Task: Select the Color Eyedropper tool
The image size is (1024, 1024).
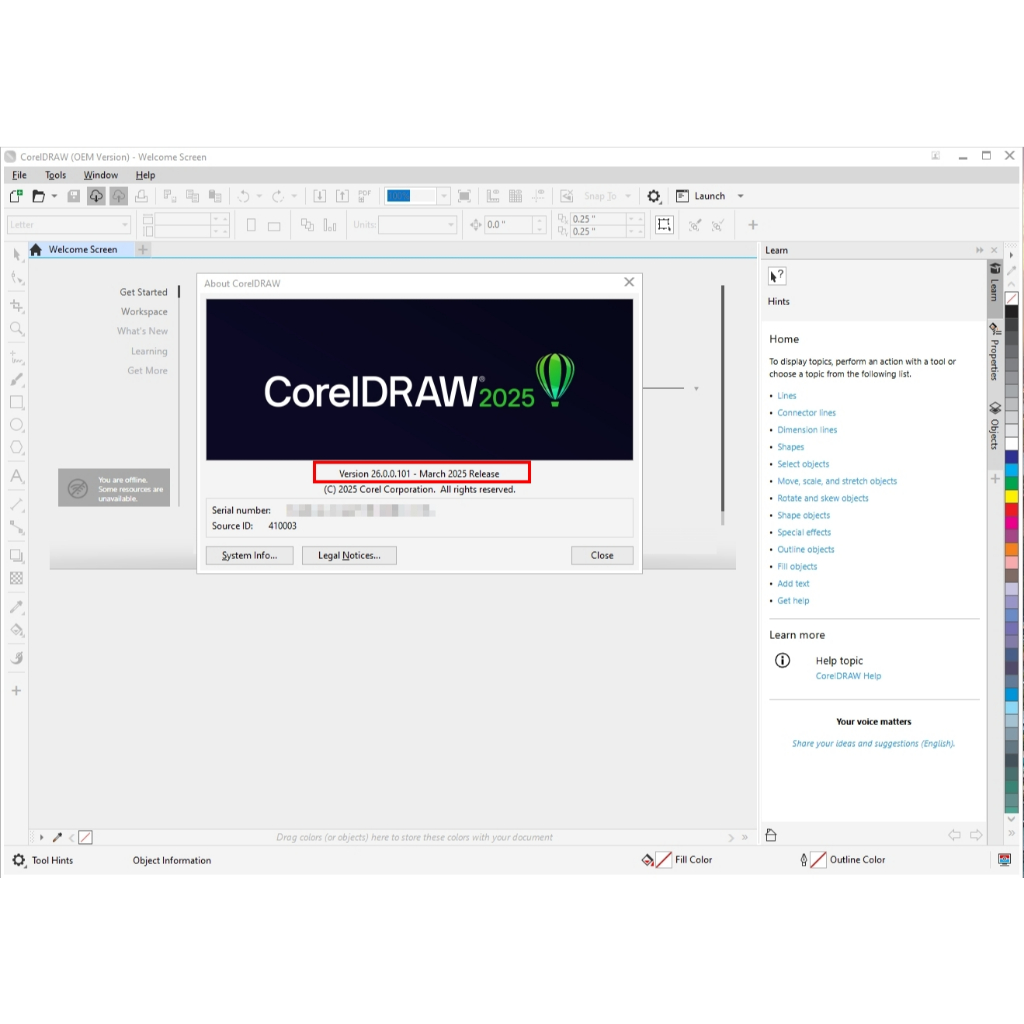Action: 17,607
